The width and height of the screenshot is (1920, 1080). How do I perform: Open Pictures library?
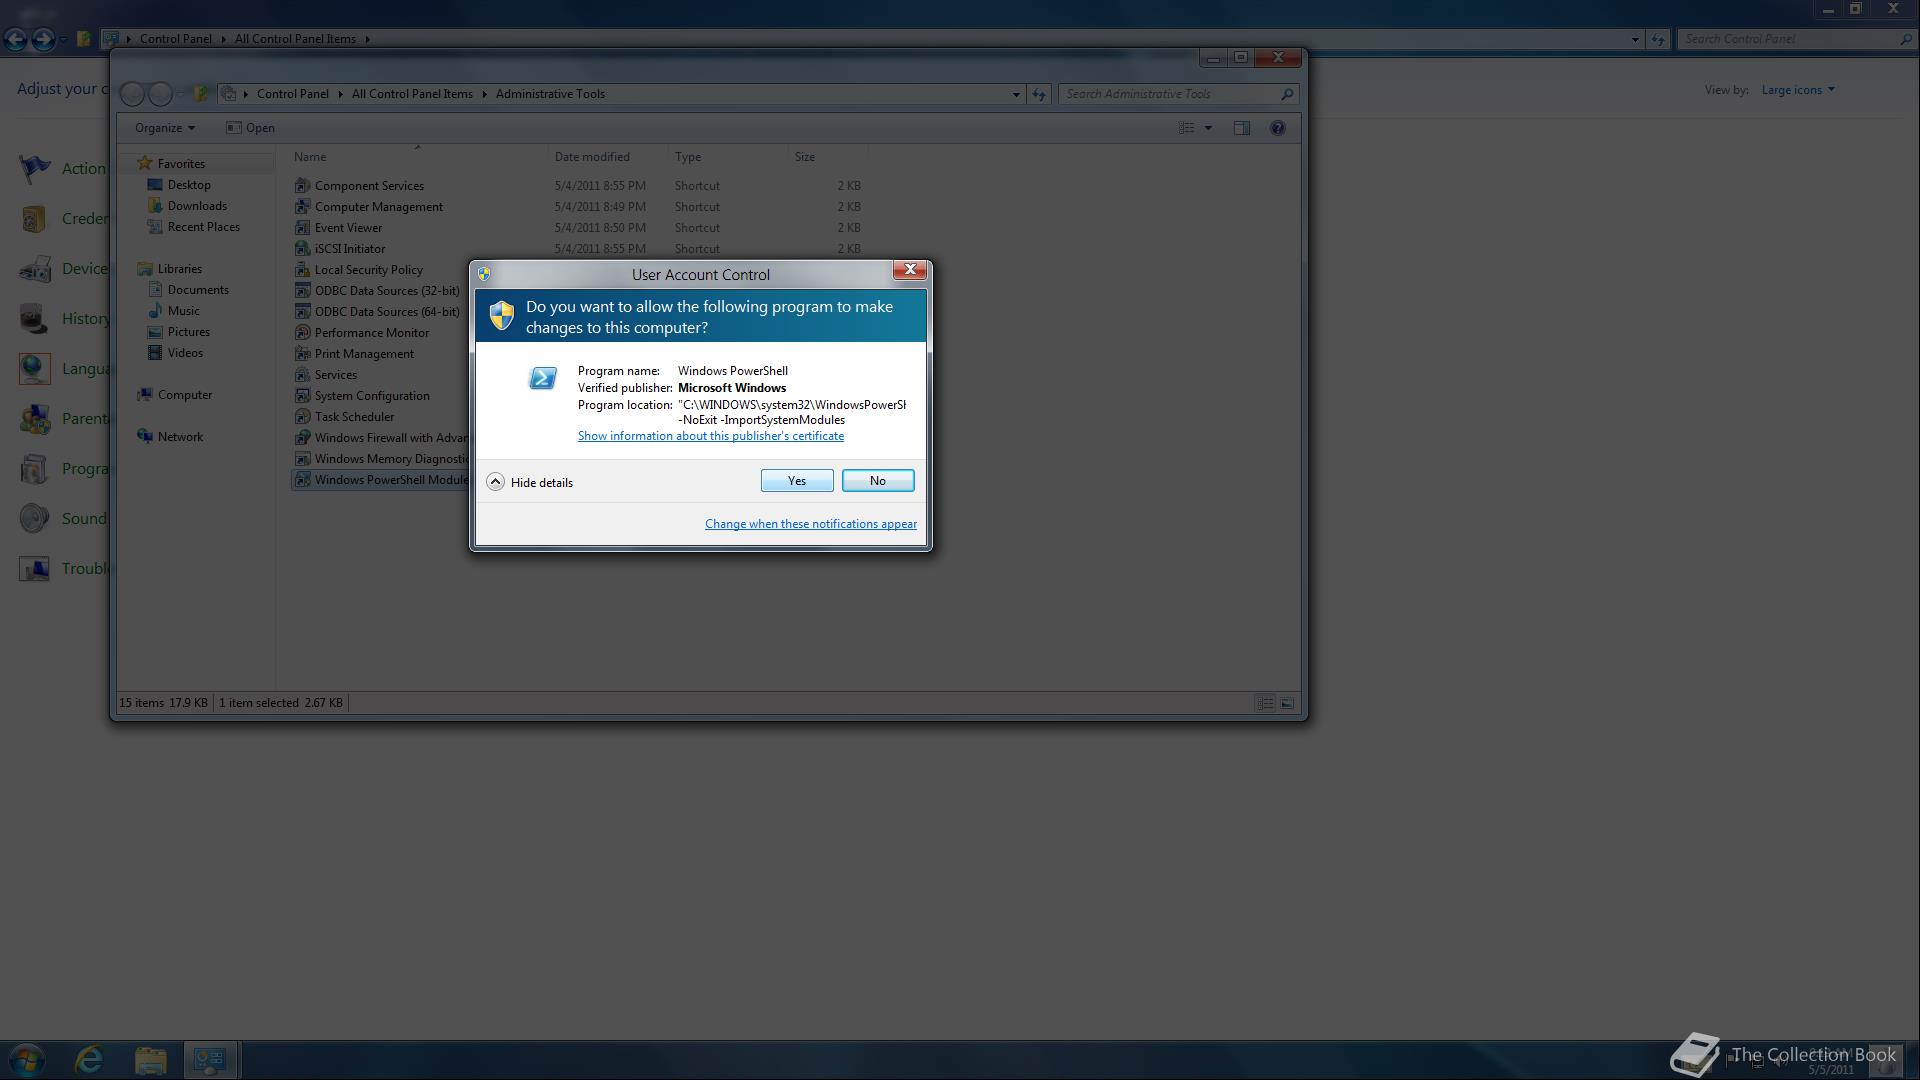click(x=188, y=332)
